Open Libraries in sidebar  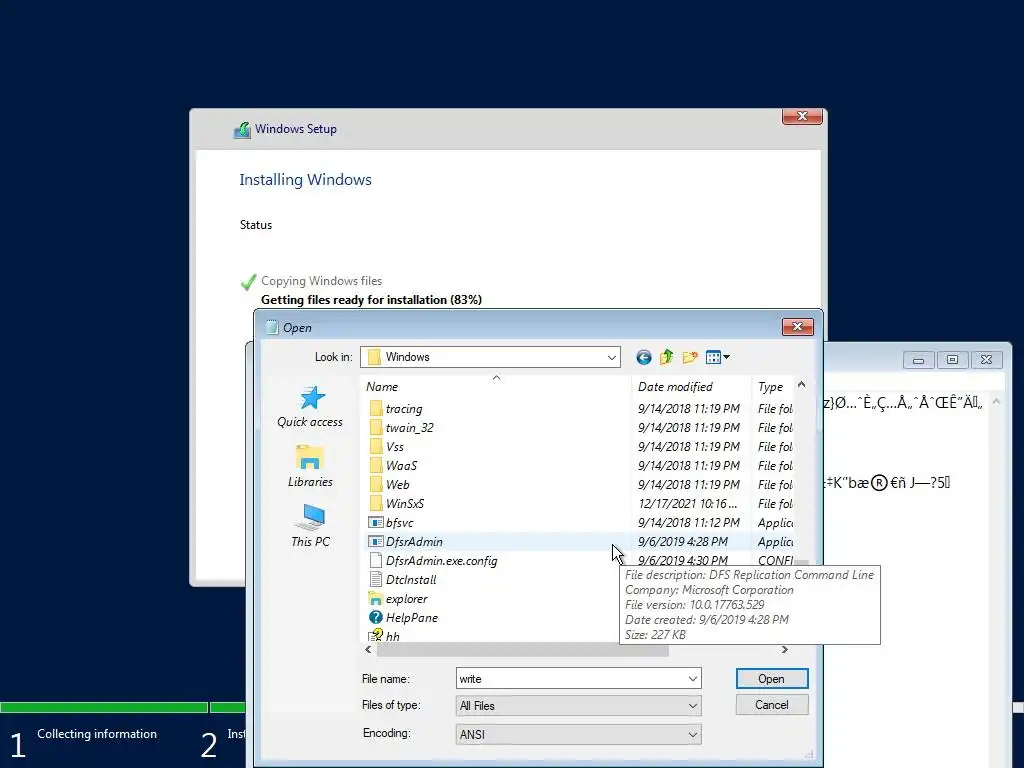[310, 466]
